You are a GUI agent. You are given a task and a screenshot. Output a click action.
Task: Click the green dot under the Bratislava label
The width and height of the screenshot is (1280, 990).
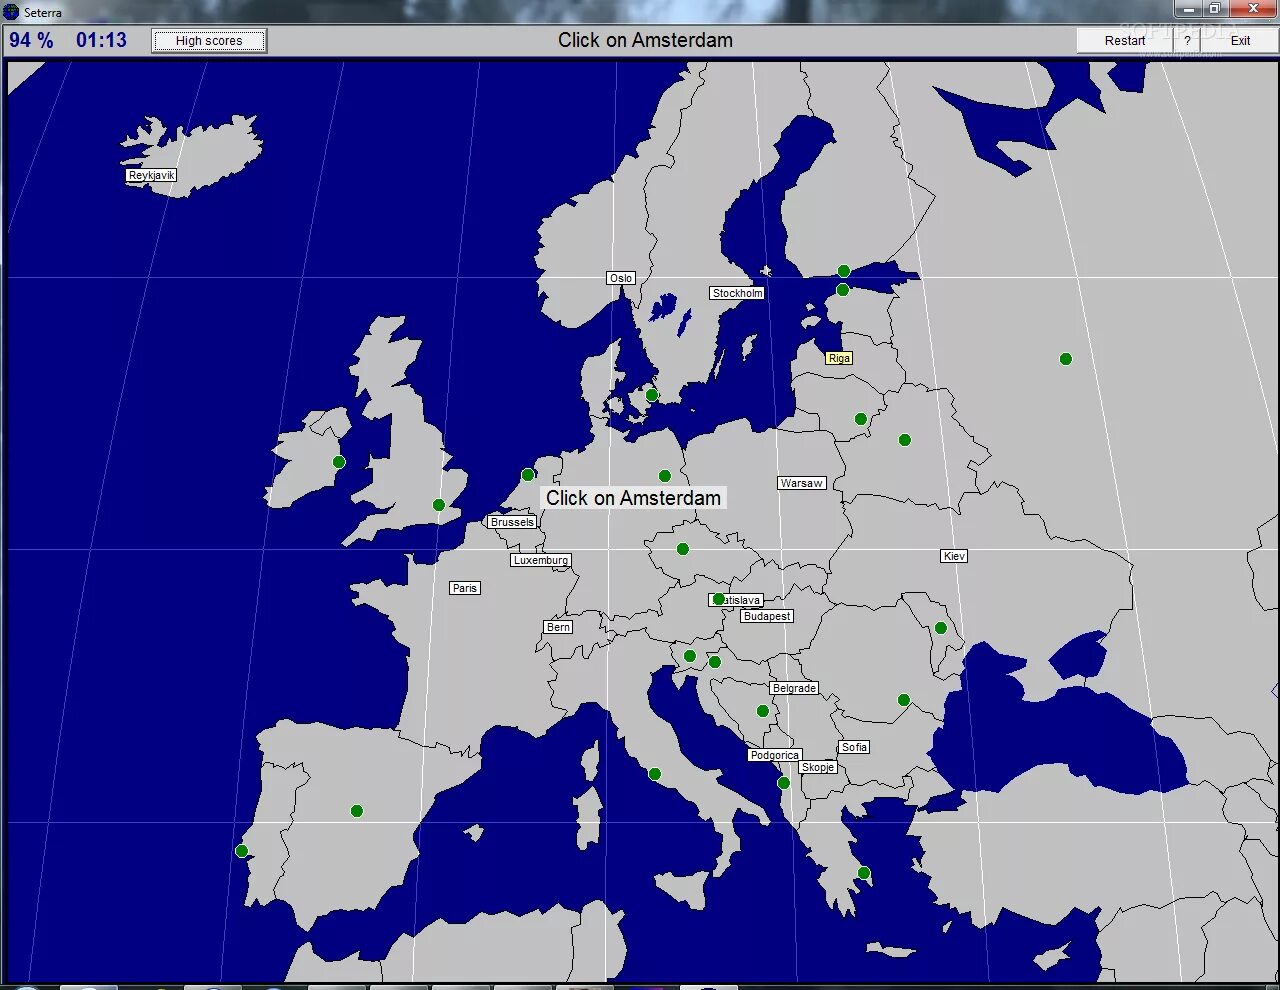[718, 600]
